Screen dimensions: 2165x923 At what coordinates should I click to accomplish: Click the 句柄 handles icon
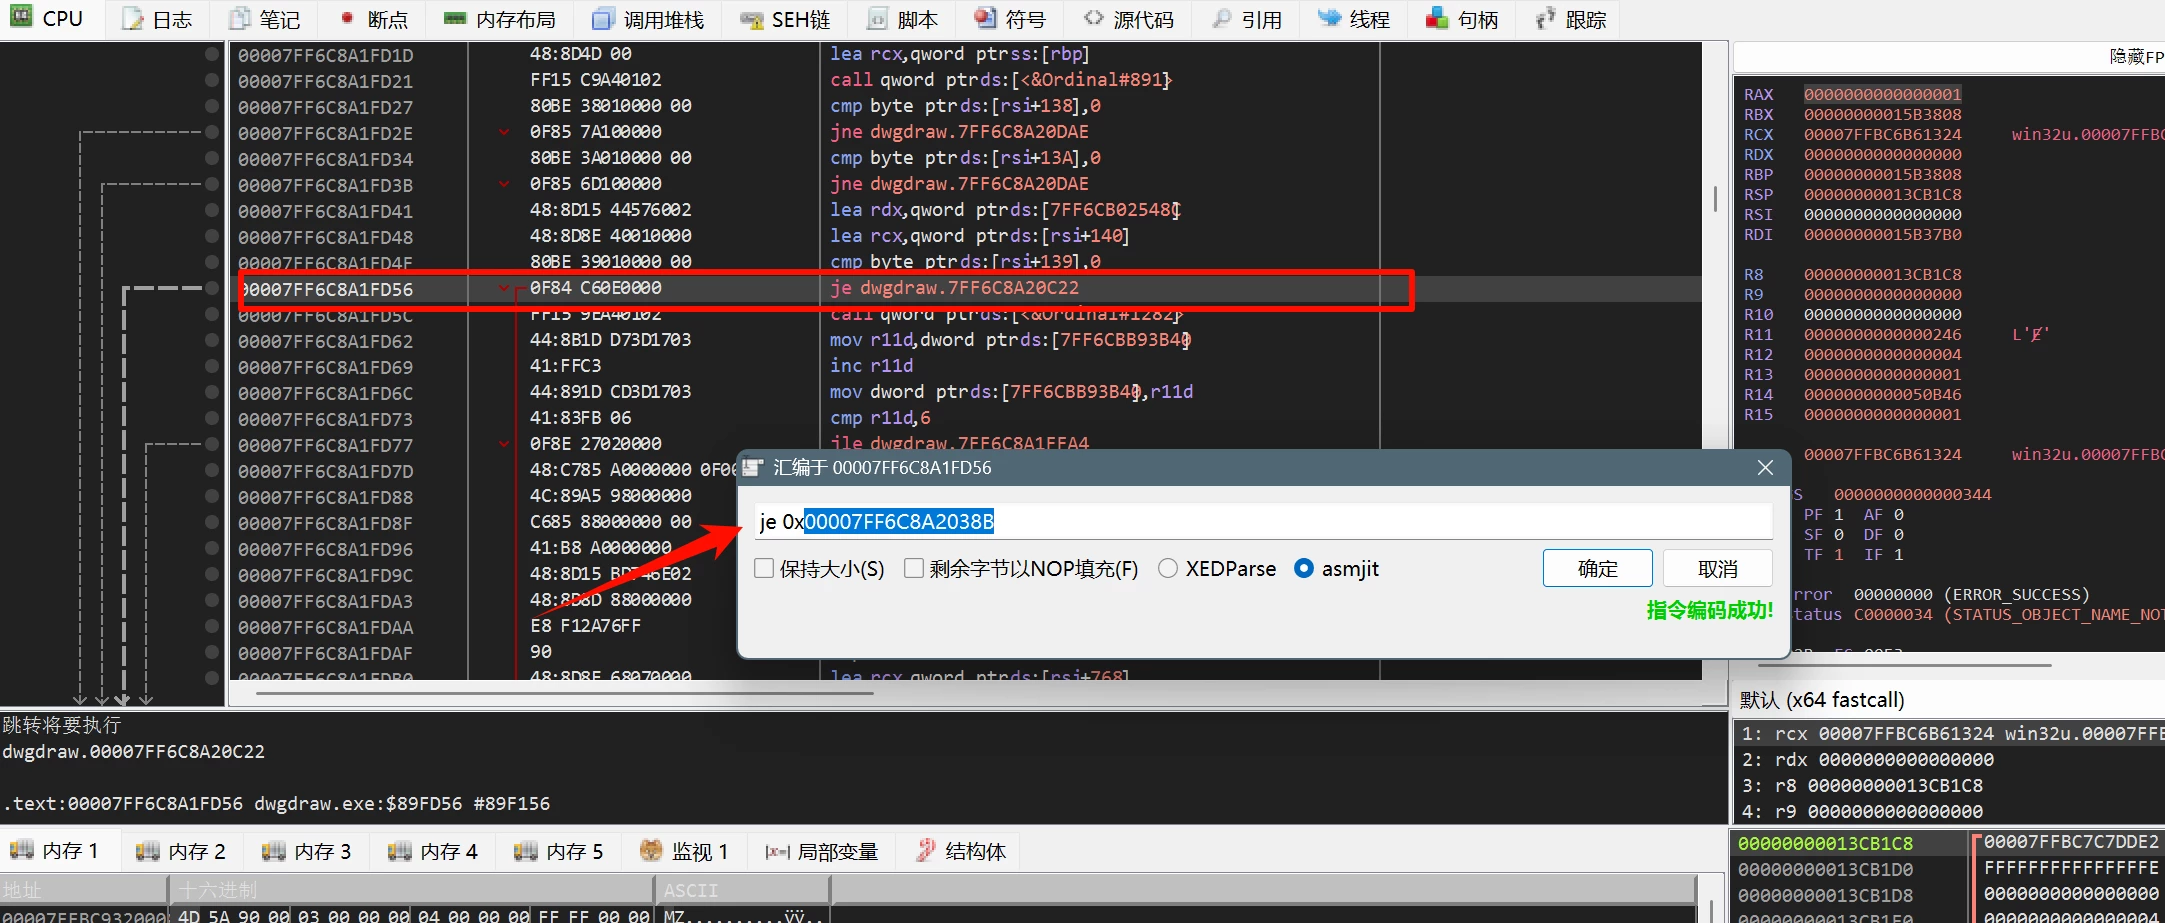[1437, 19]
